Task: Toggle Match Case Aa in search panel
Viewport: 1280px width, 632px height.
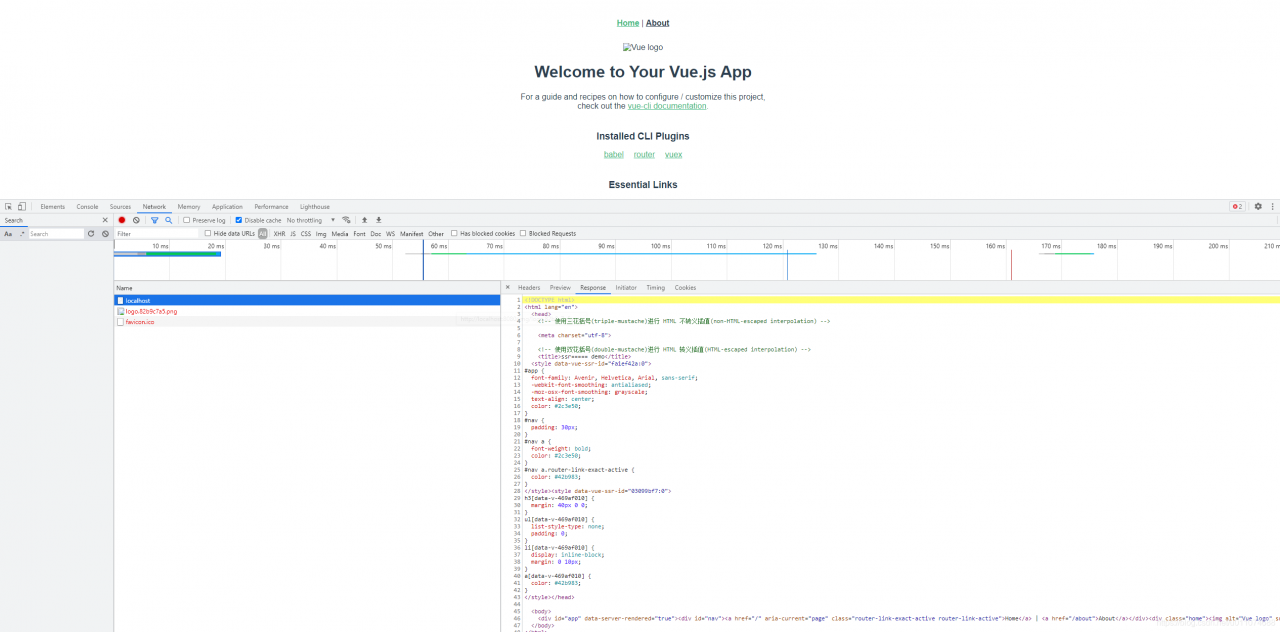Action: [x=8, y=234]
